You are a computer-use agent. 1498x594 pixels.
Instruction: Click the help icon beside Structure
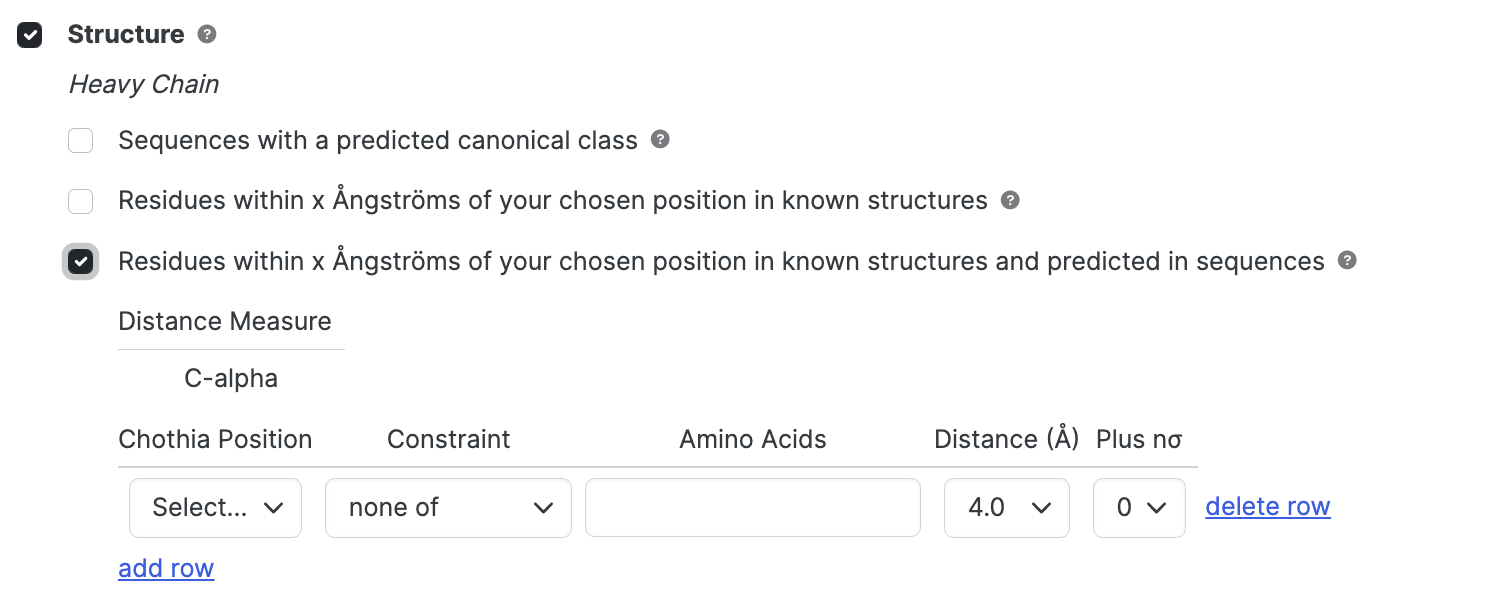pos(207,34)
